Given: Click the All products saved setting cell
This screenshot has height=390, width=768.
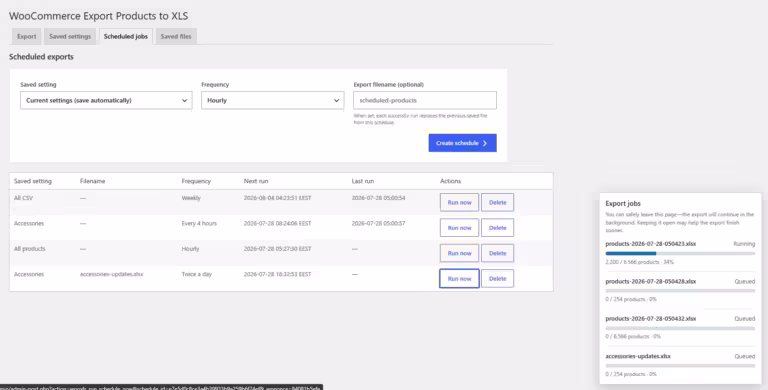Looking at the screenshot, I should [29, 249].
